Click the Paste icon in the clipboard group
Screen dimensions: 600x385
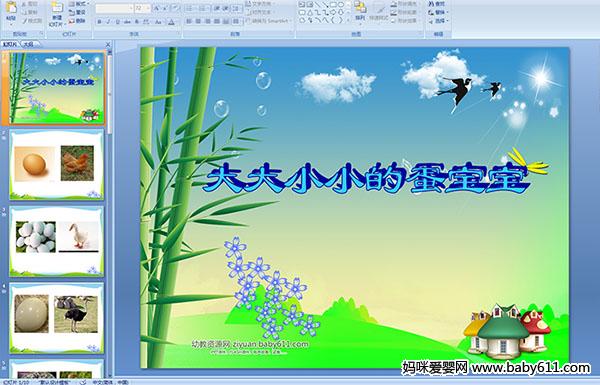tap(11, 11)
